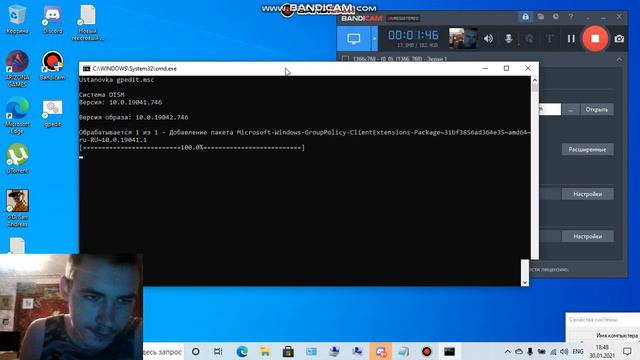Screen dimensions: 640x360
Task: Switch to highlighted orange taskbar app
Action: [x=381, y=351]
